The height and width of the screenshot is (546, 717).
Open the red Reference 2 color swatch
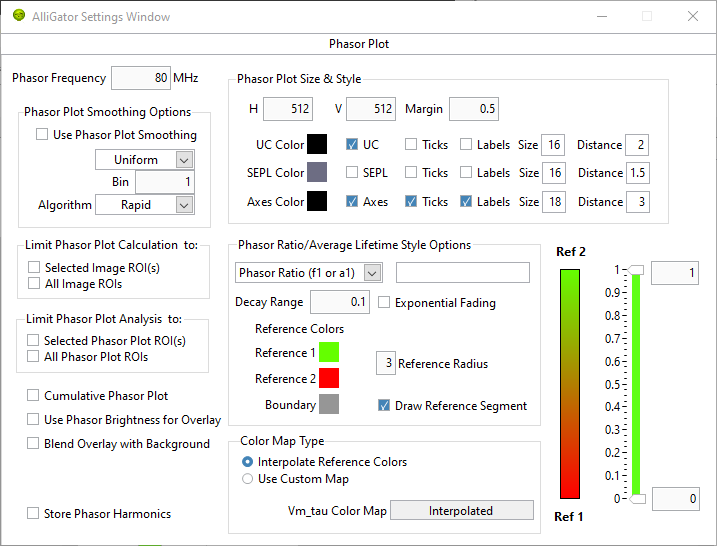coord(329,378)
